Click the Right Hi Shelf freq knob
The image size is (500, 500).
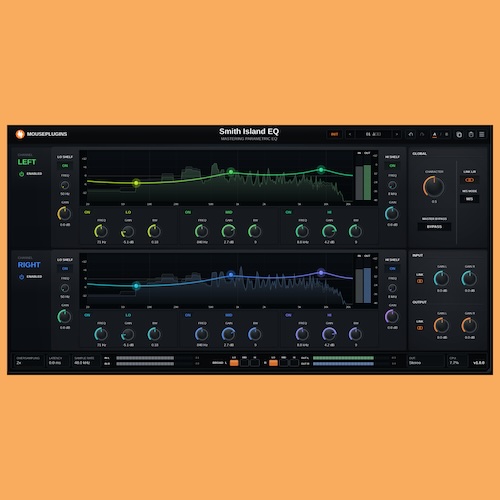392,288
